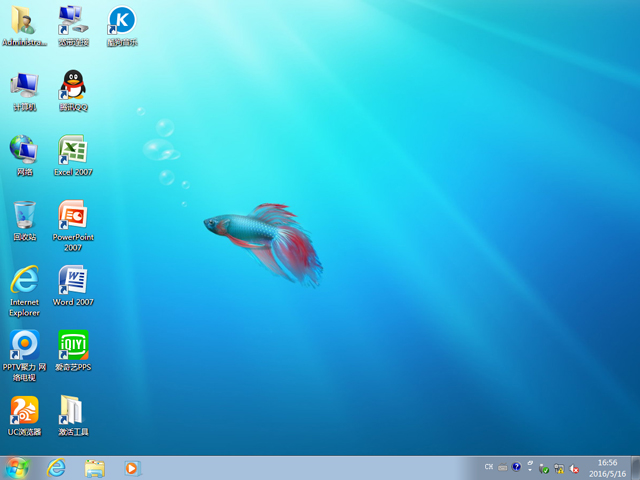
Task: Launch Windows Media Player from the taskbar
Action: pos(133,468)
